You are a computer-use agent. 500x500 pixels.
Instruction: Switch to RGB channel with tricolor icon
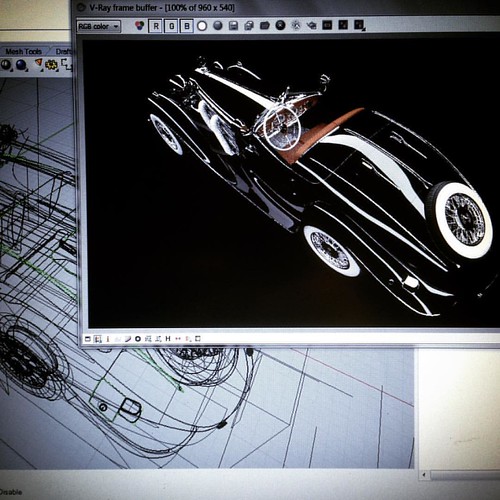click(140, 26)
